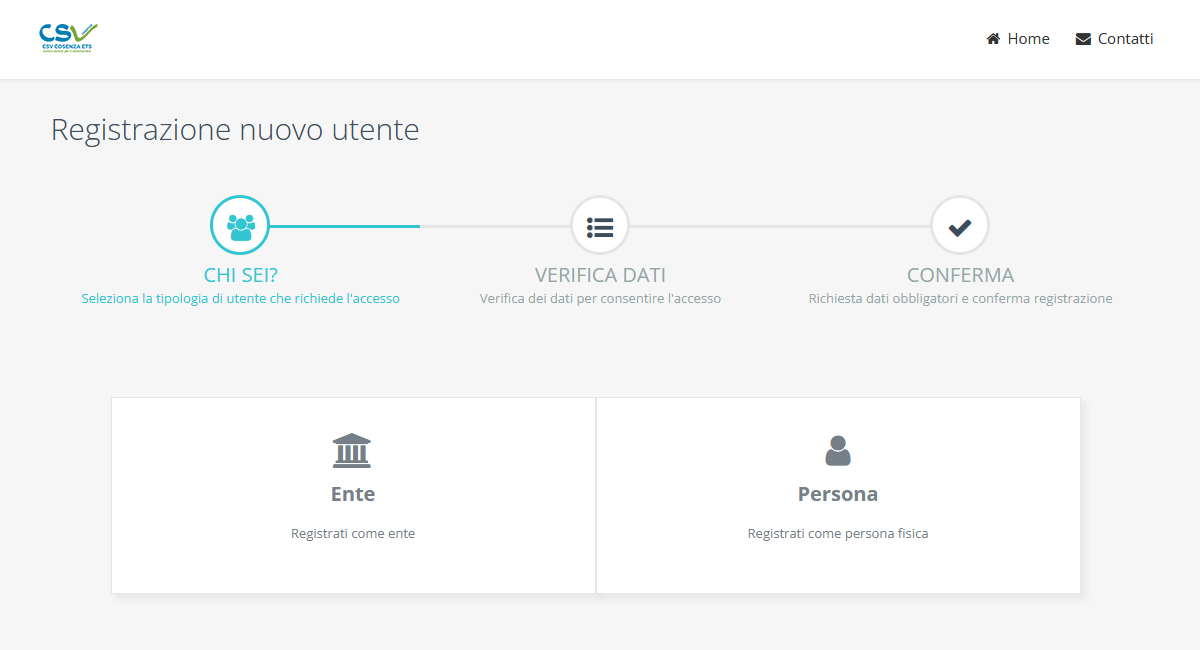1200x650 pixels.
Task: Jump to the CONFERMA step label
Action: [960, 275]
